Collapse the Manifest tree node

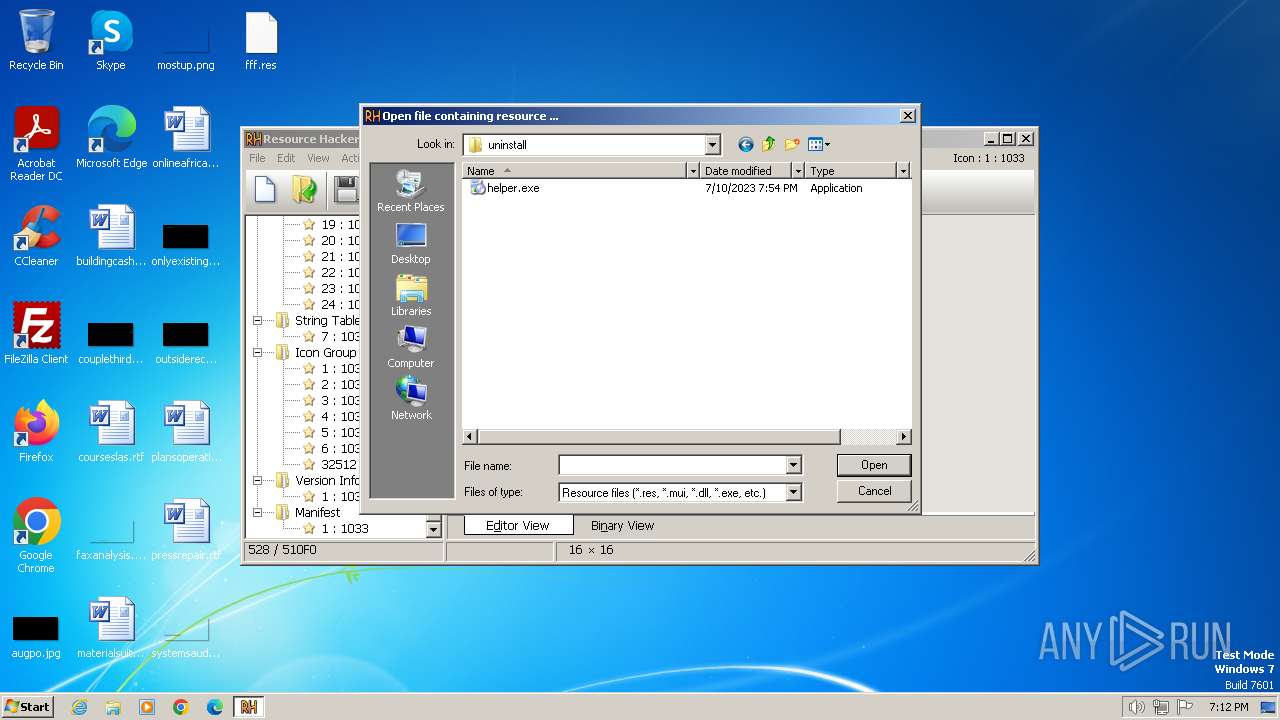[257, 513]
